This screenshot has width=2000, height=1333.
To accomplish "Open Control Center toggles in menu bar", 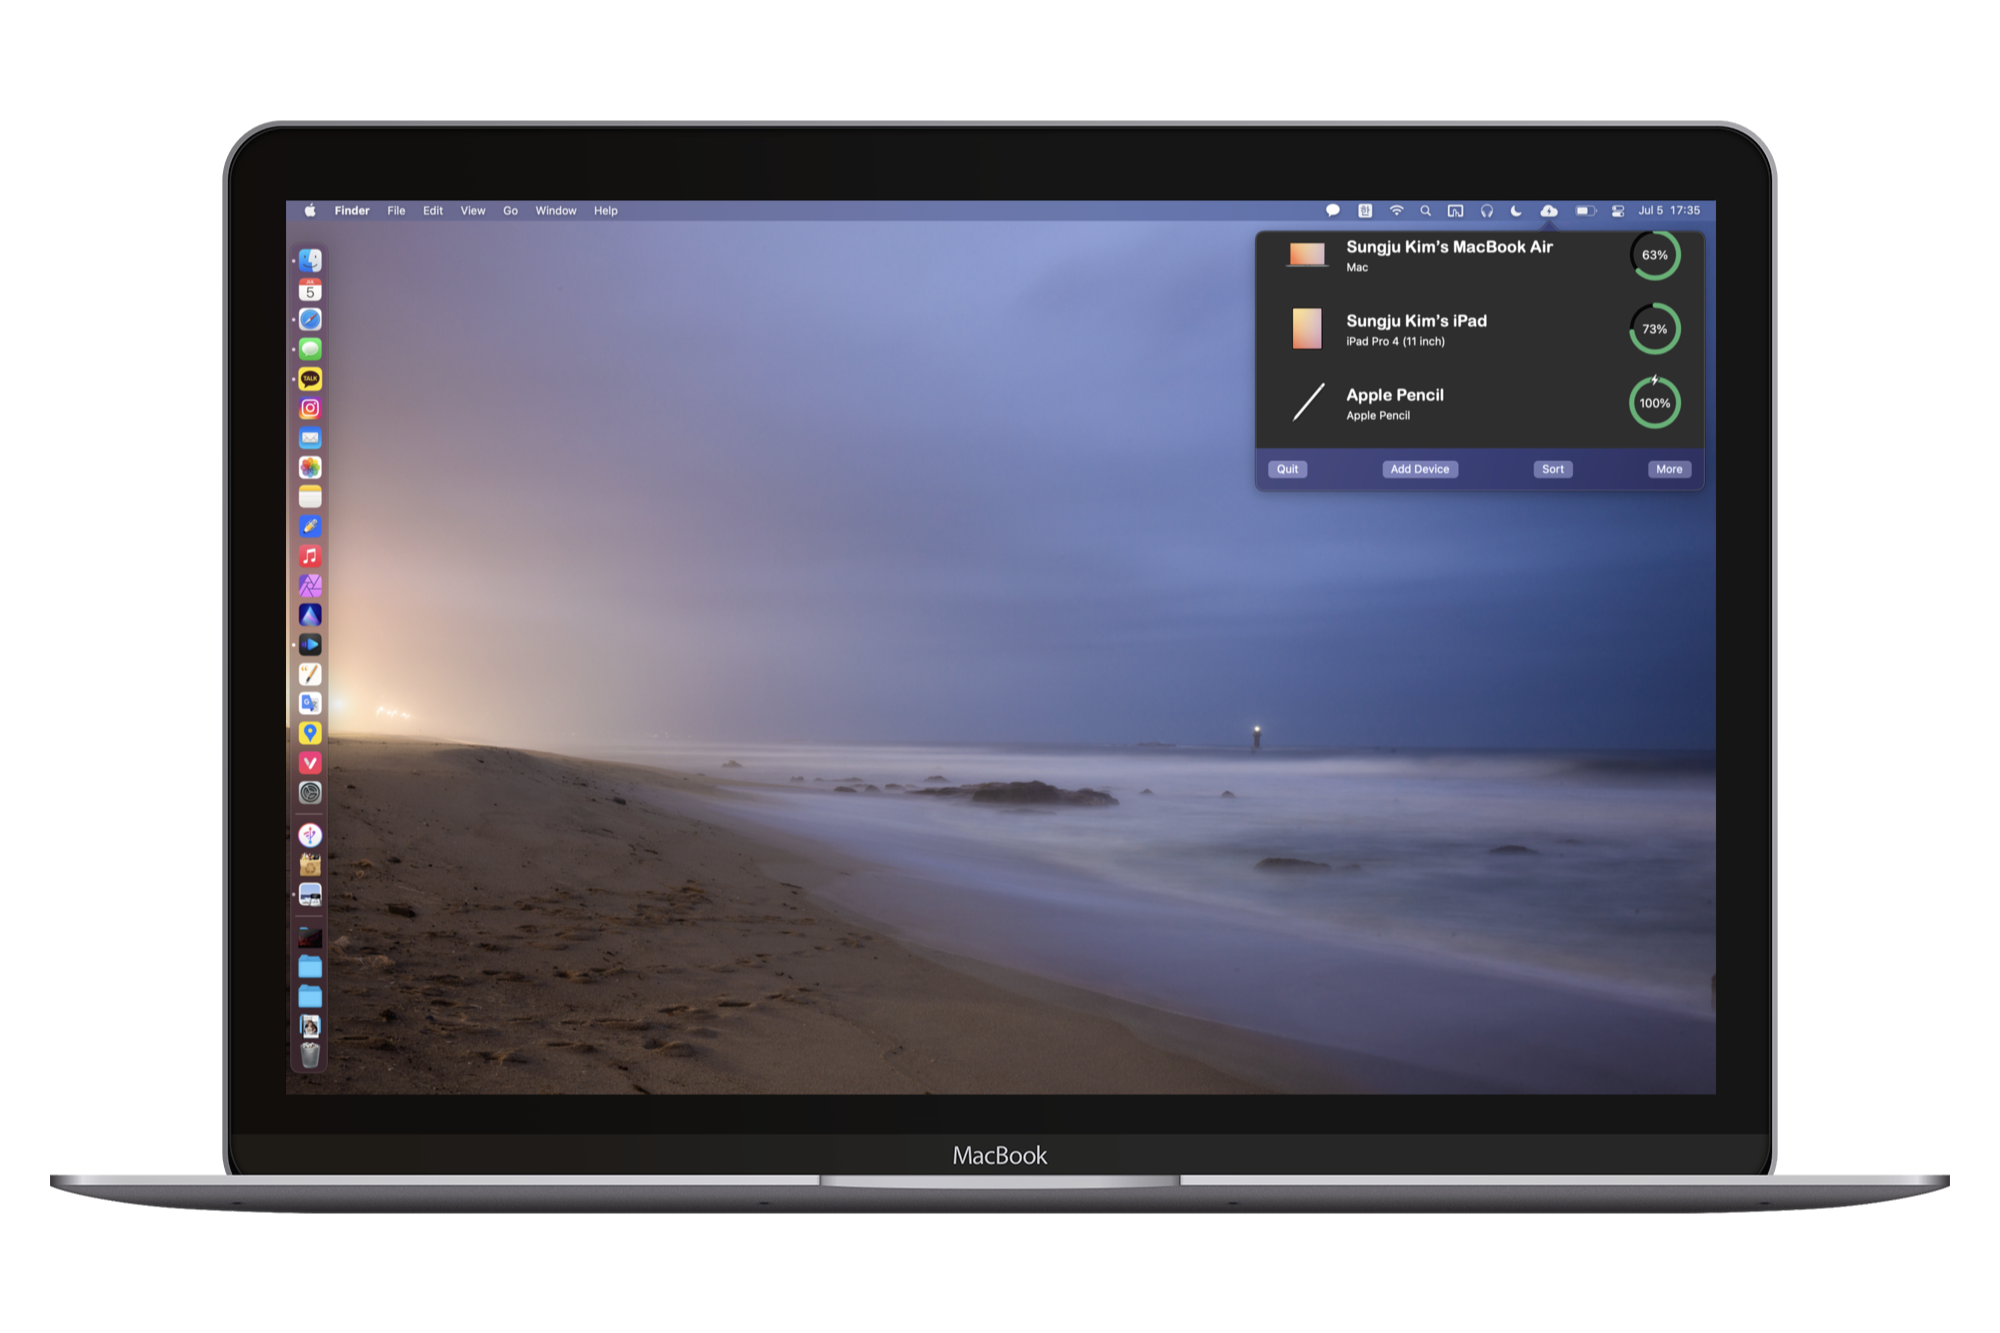I will pos(1617,211).
